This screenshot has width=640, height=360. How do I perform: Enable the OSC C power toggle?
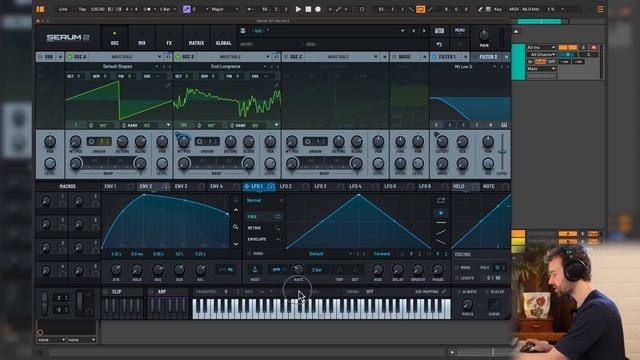(x=286, y=57)
